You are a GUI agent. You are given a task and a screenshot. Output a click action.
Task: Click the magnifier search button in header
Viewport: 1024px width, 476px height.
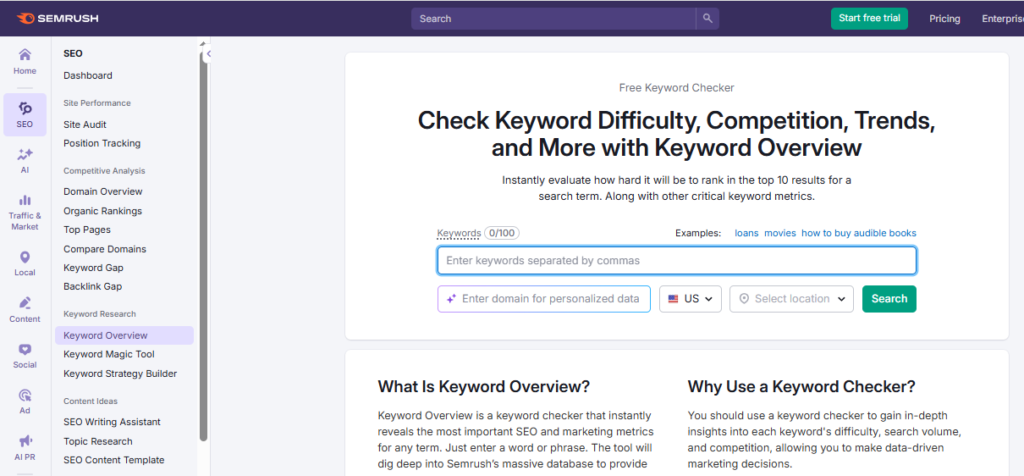(x=708, y=18)
